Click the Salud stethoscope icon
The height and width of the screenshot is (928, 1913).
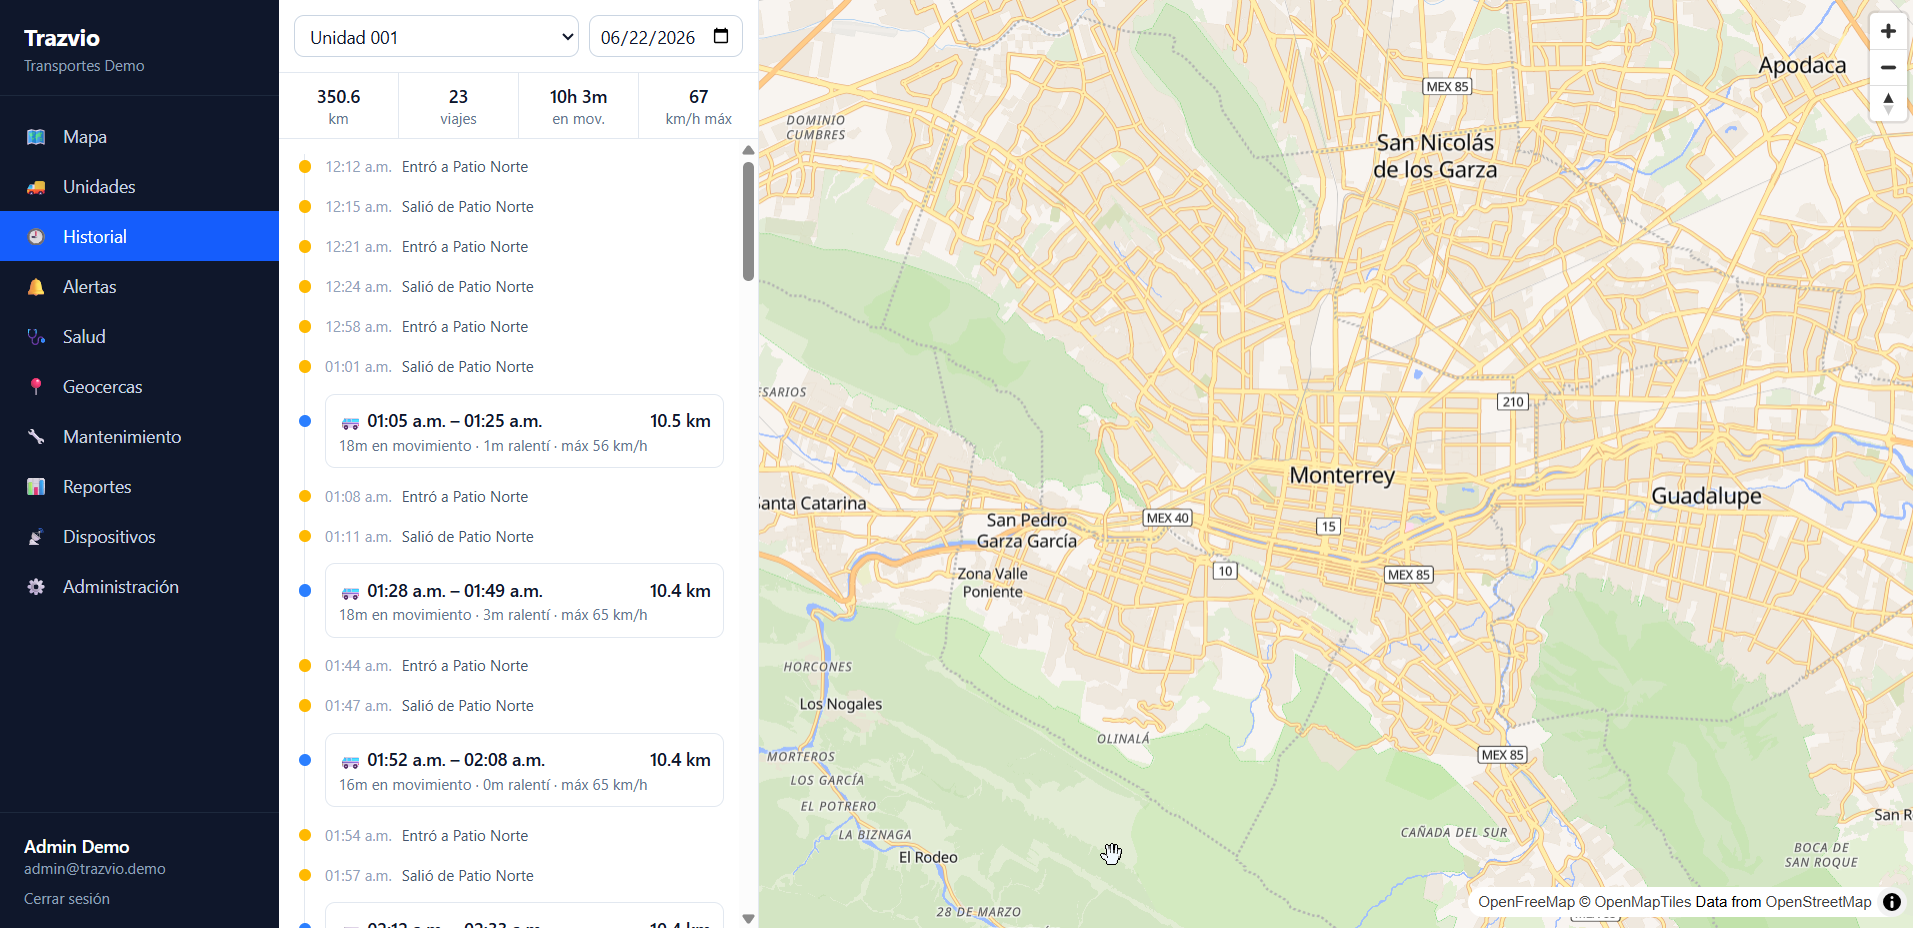click(36, 337)
